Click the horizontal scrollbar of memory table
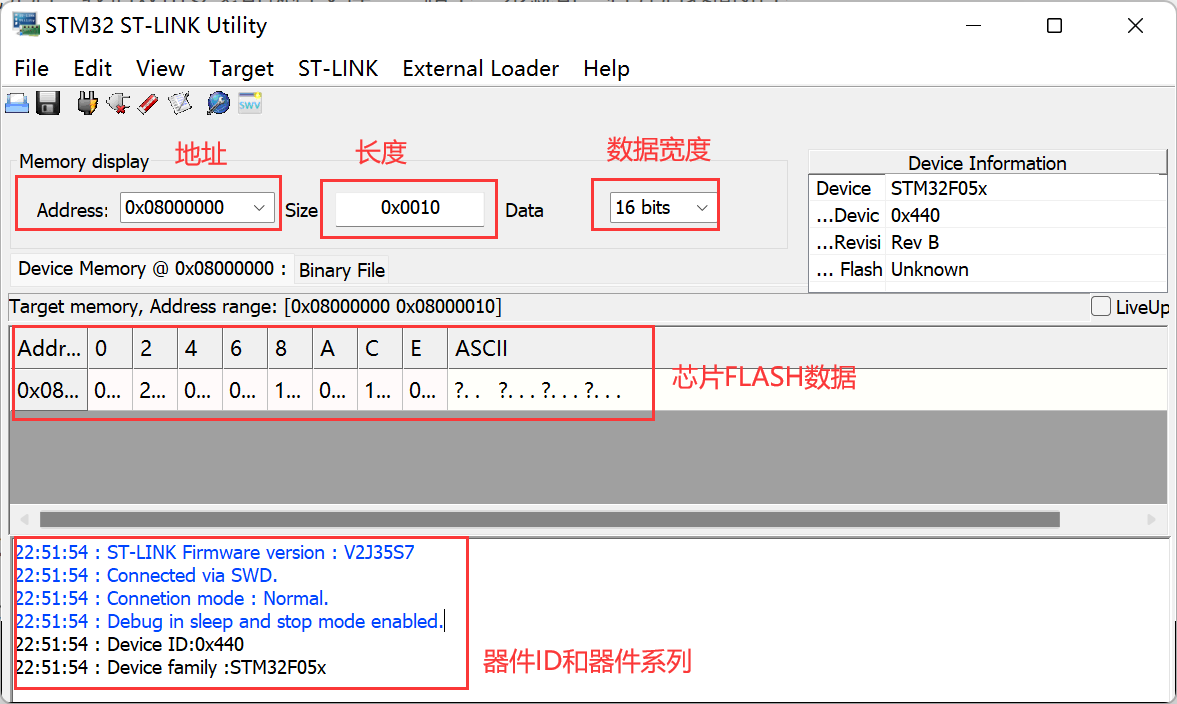 (x=548, y=520)
